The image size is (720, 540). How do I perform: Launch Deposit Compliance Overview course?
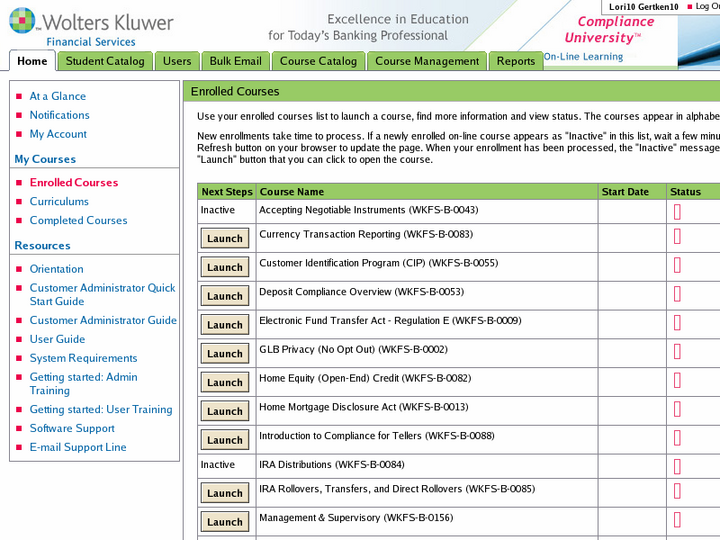point(225,296)
